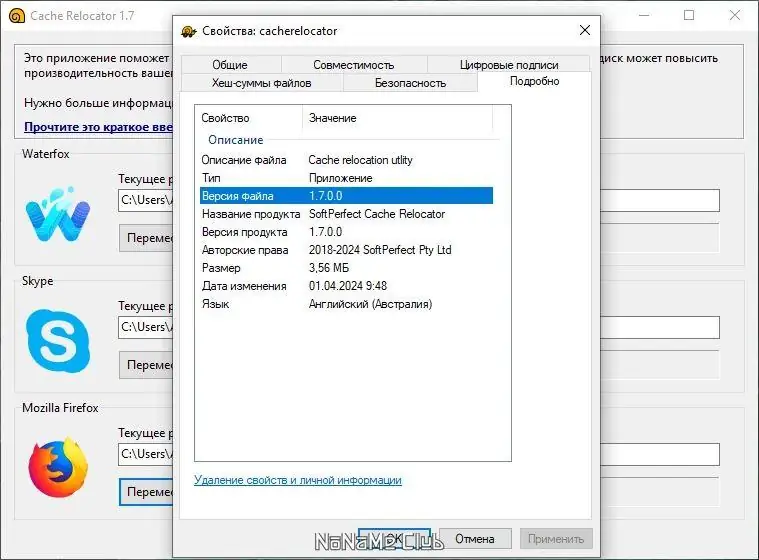Click the value Cache relocation utlity
This screenshot has width=759, height=560.
click(361, 160)
